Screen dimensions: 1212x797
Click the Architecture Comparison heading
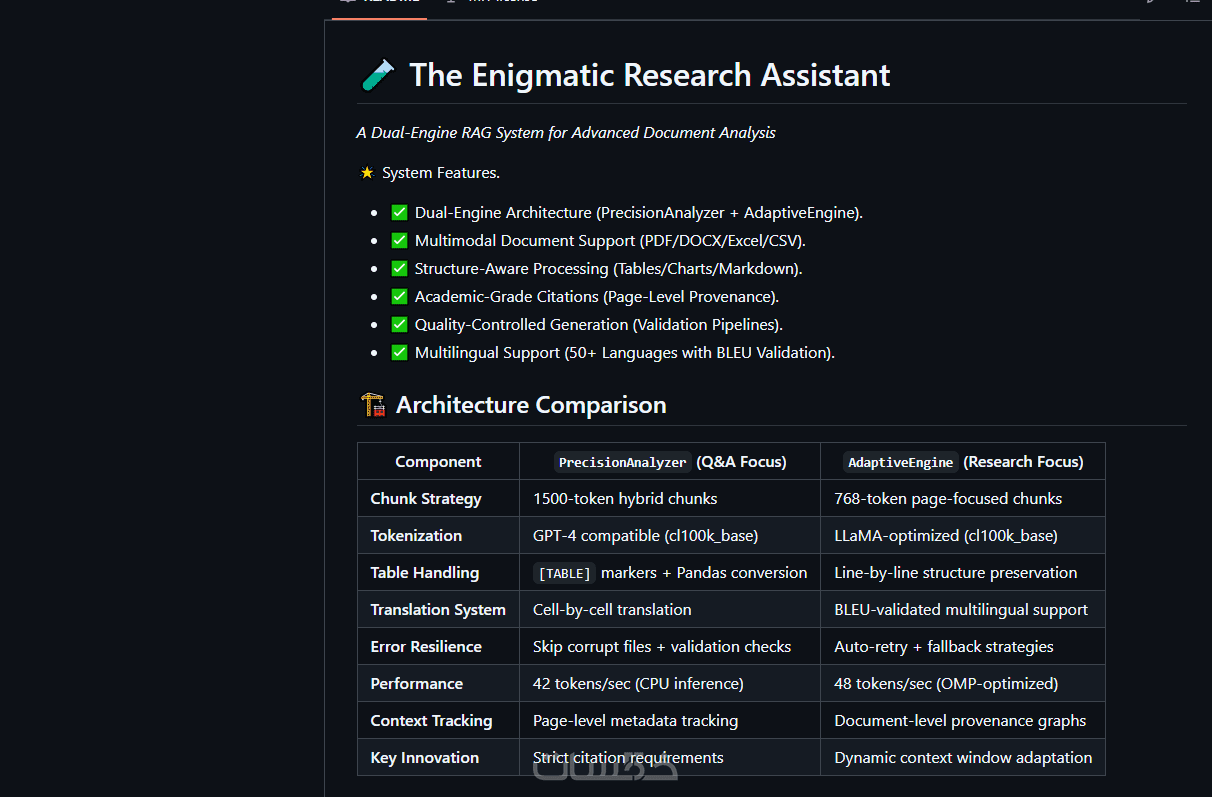click(x=531, y=405)
